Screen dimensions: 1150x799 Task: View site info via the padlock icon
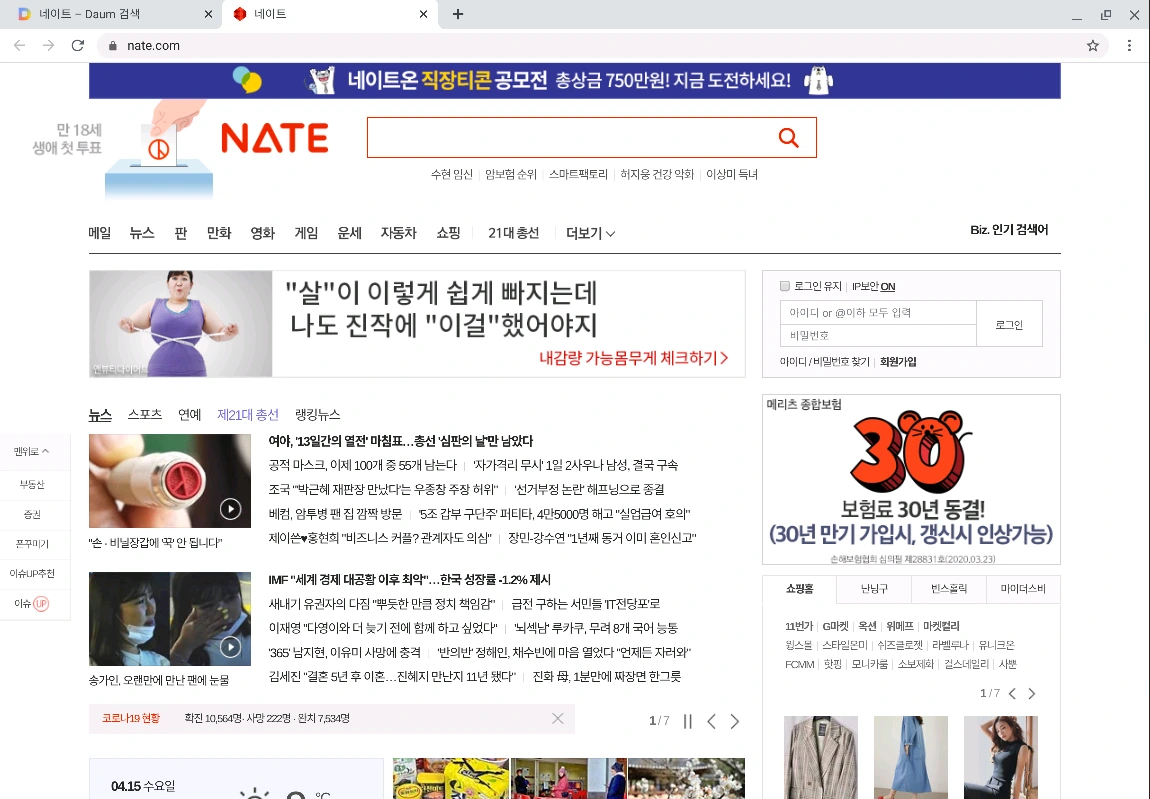click(x=112, y=45)
